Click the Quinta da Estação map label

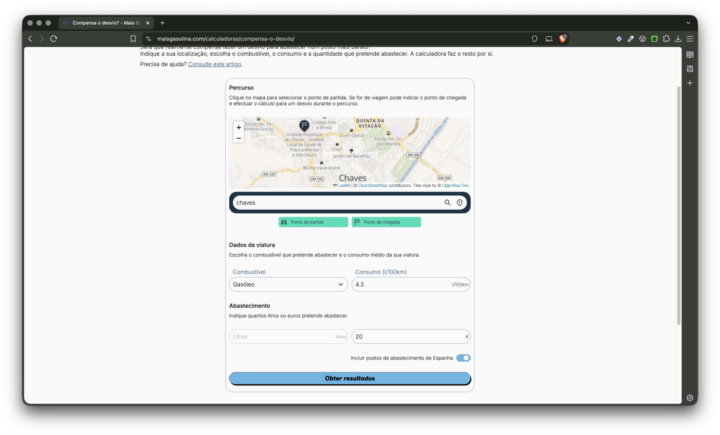click(x=370, y=123)
